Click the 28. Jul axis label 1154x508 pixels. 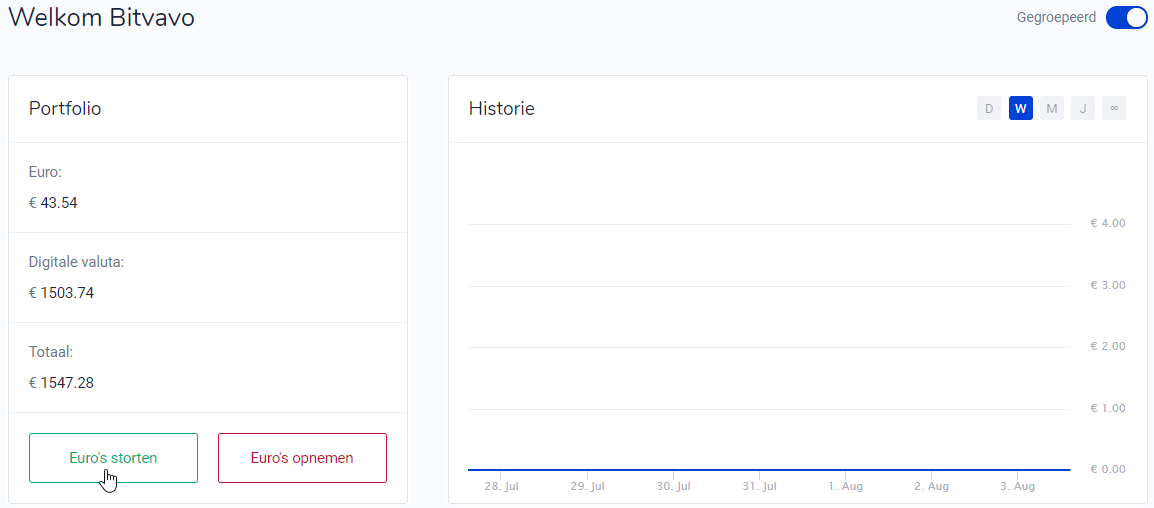[x=500, y=487]
